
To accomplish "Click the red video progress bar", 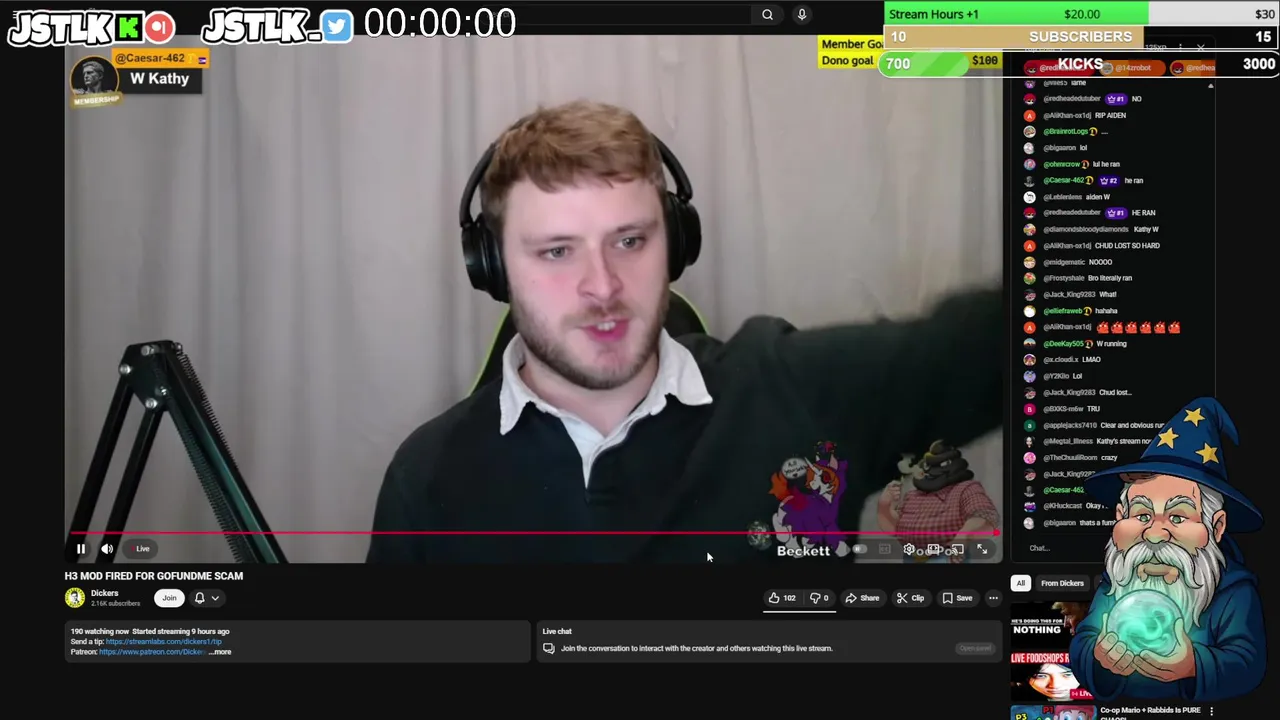I will click(533, 533).
